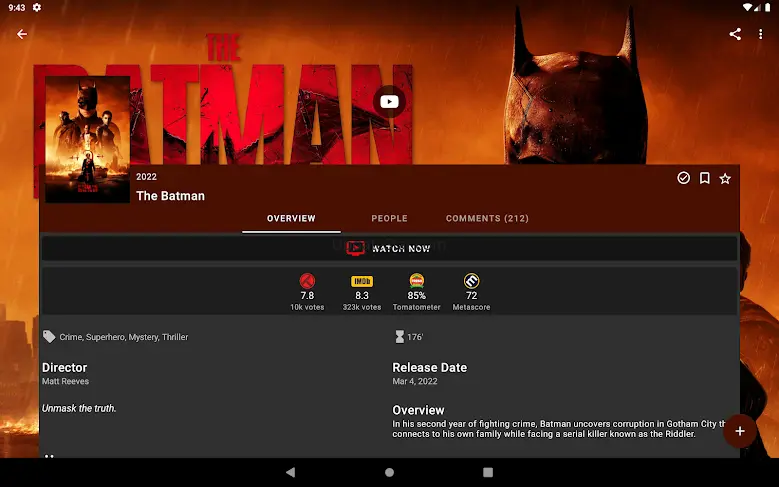This screenshot has height=487, width=779.
Task: Tap the battery status icon
Action: (768, 7)
